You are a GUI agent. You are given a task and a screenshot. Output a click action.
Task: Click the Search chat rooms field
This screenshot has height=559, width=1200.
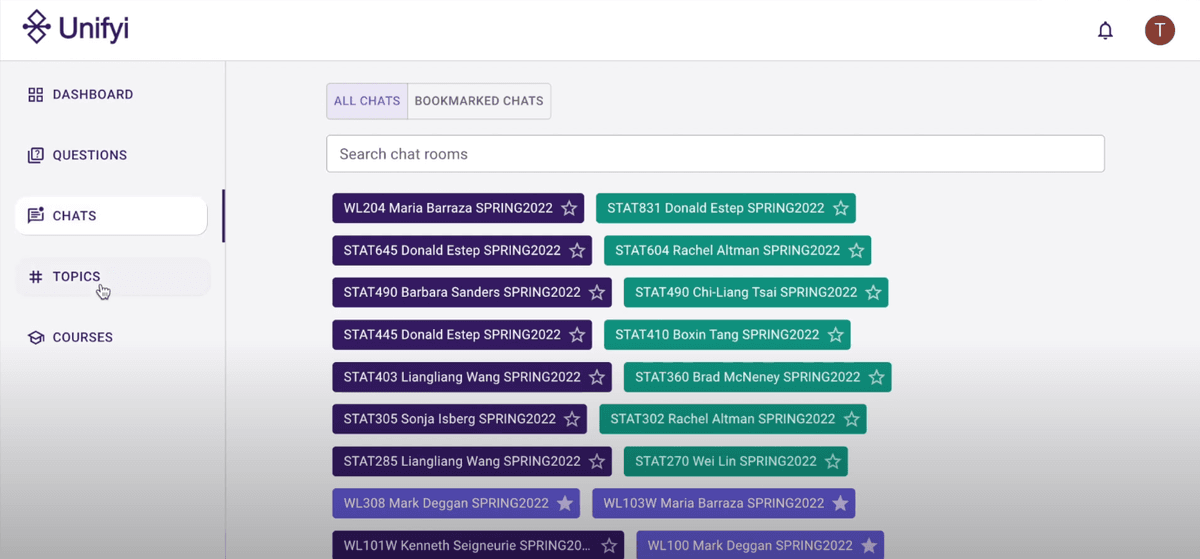(x=715, y=154)
